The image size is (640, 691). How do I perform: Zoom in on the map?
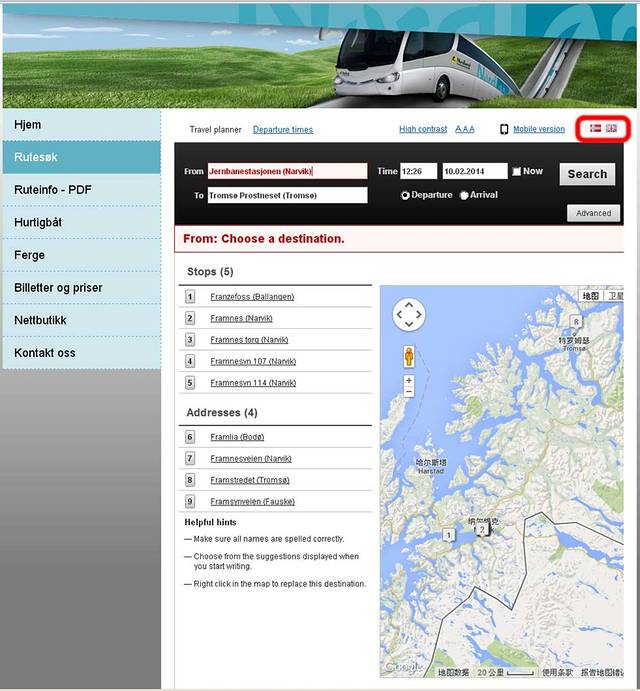(409, 381)
